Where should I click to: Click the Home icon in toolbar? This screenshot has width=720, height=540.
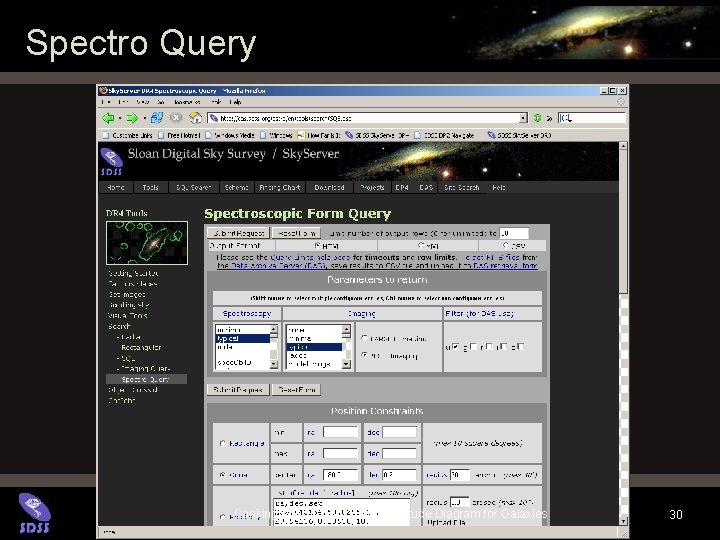click(196, 118)
